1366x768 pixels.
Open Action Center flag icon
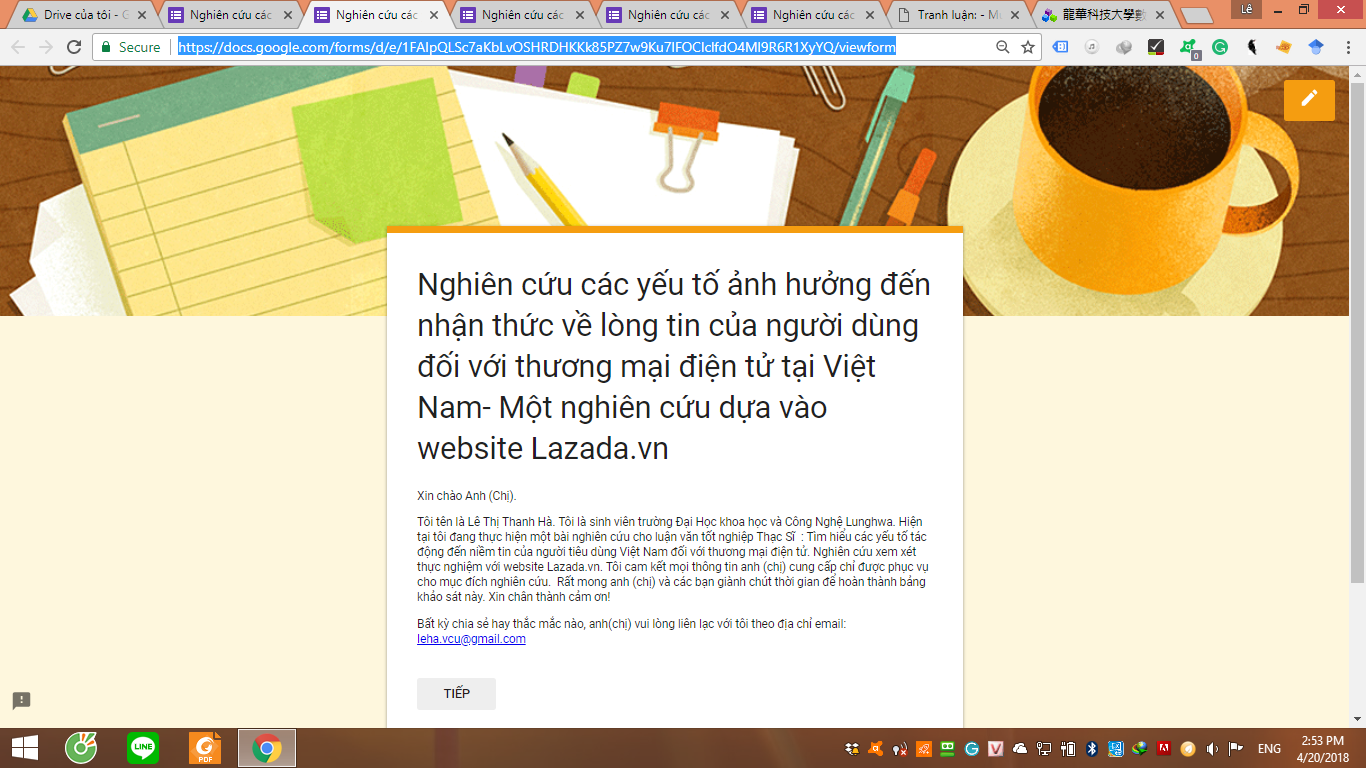(1236, 748)
